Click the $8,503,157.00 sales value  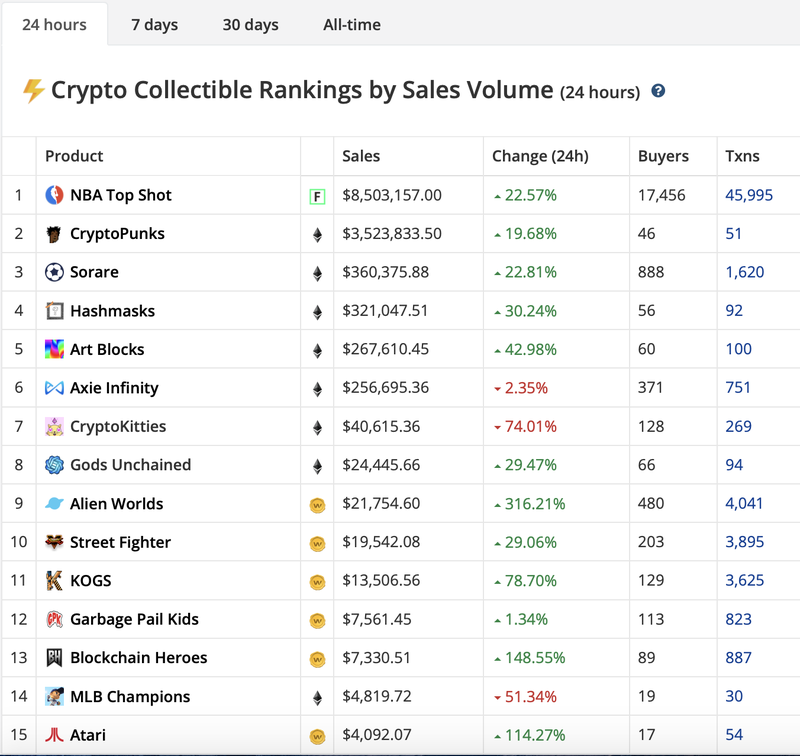(392, 195)
